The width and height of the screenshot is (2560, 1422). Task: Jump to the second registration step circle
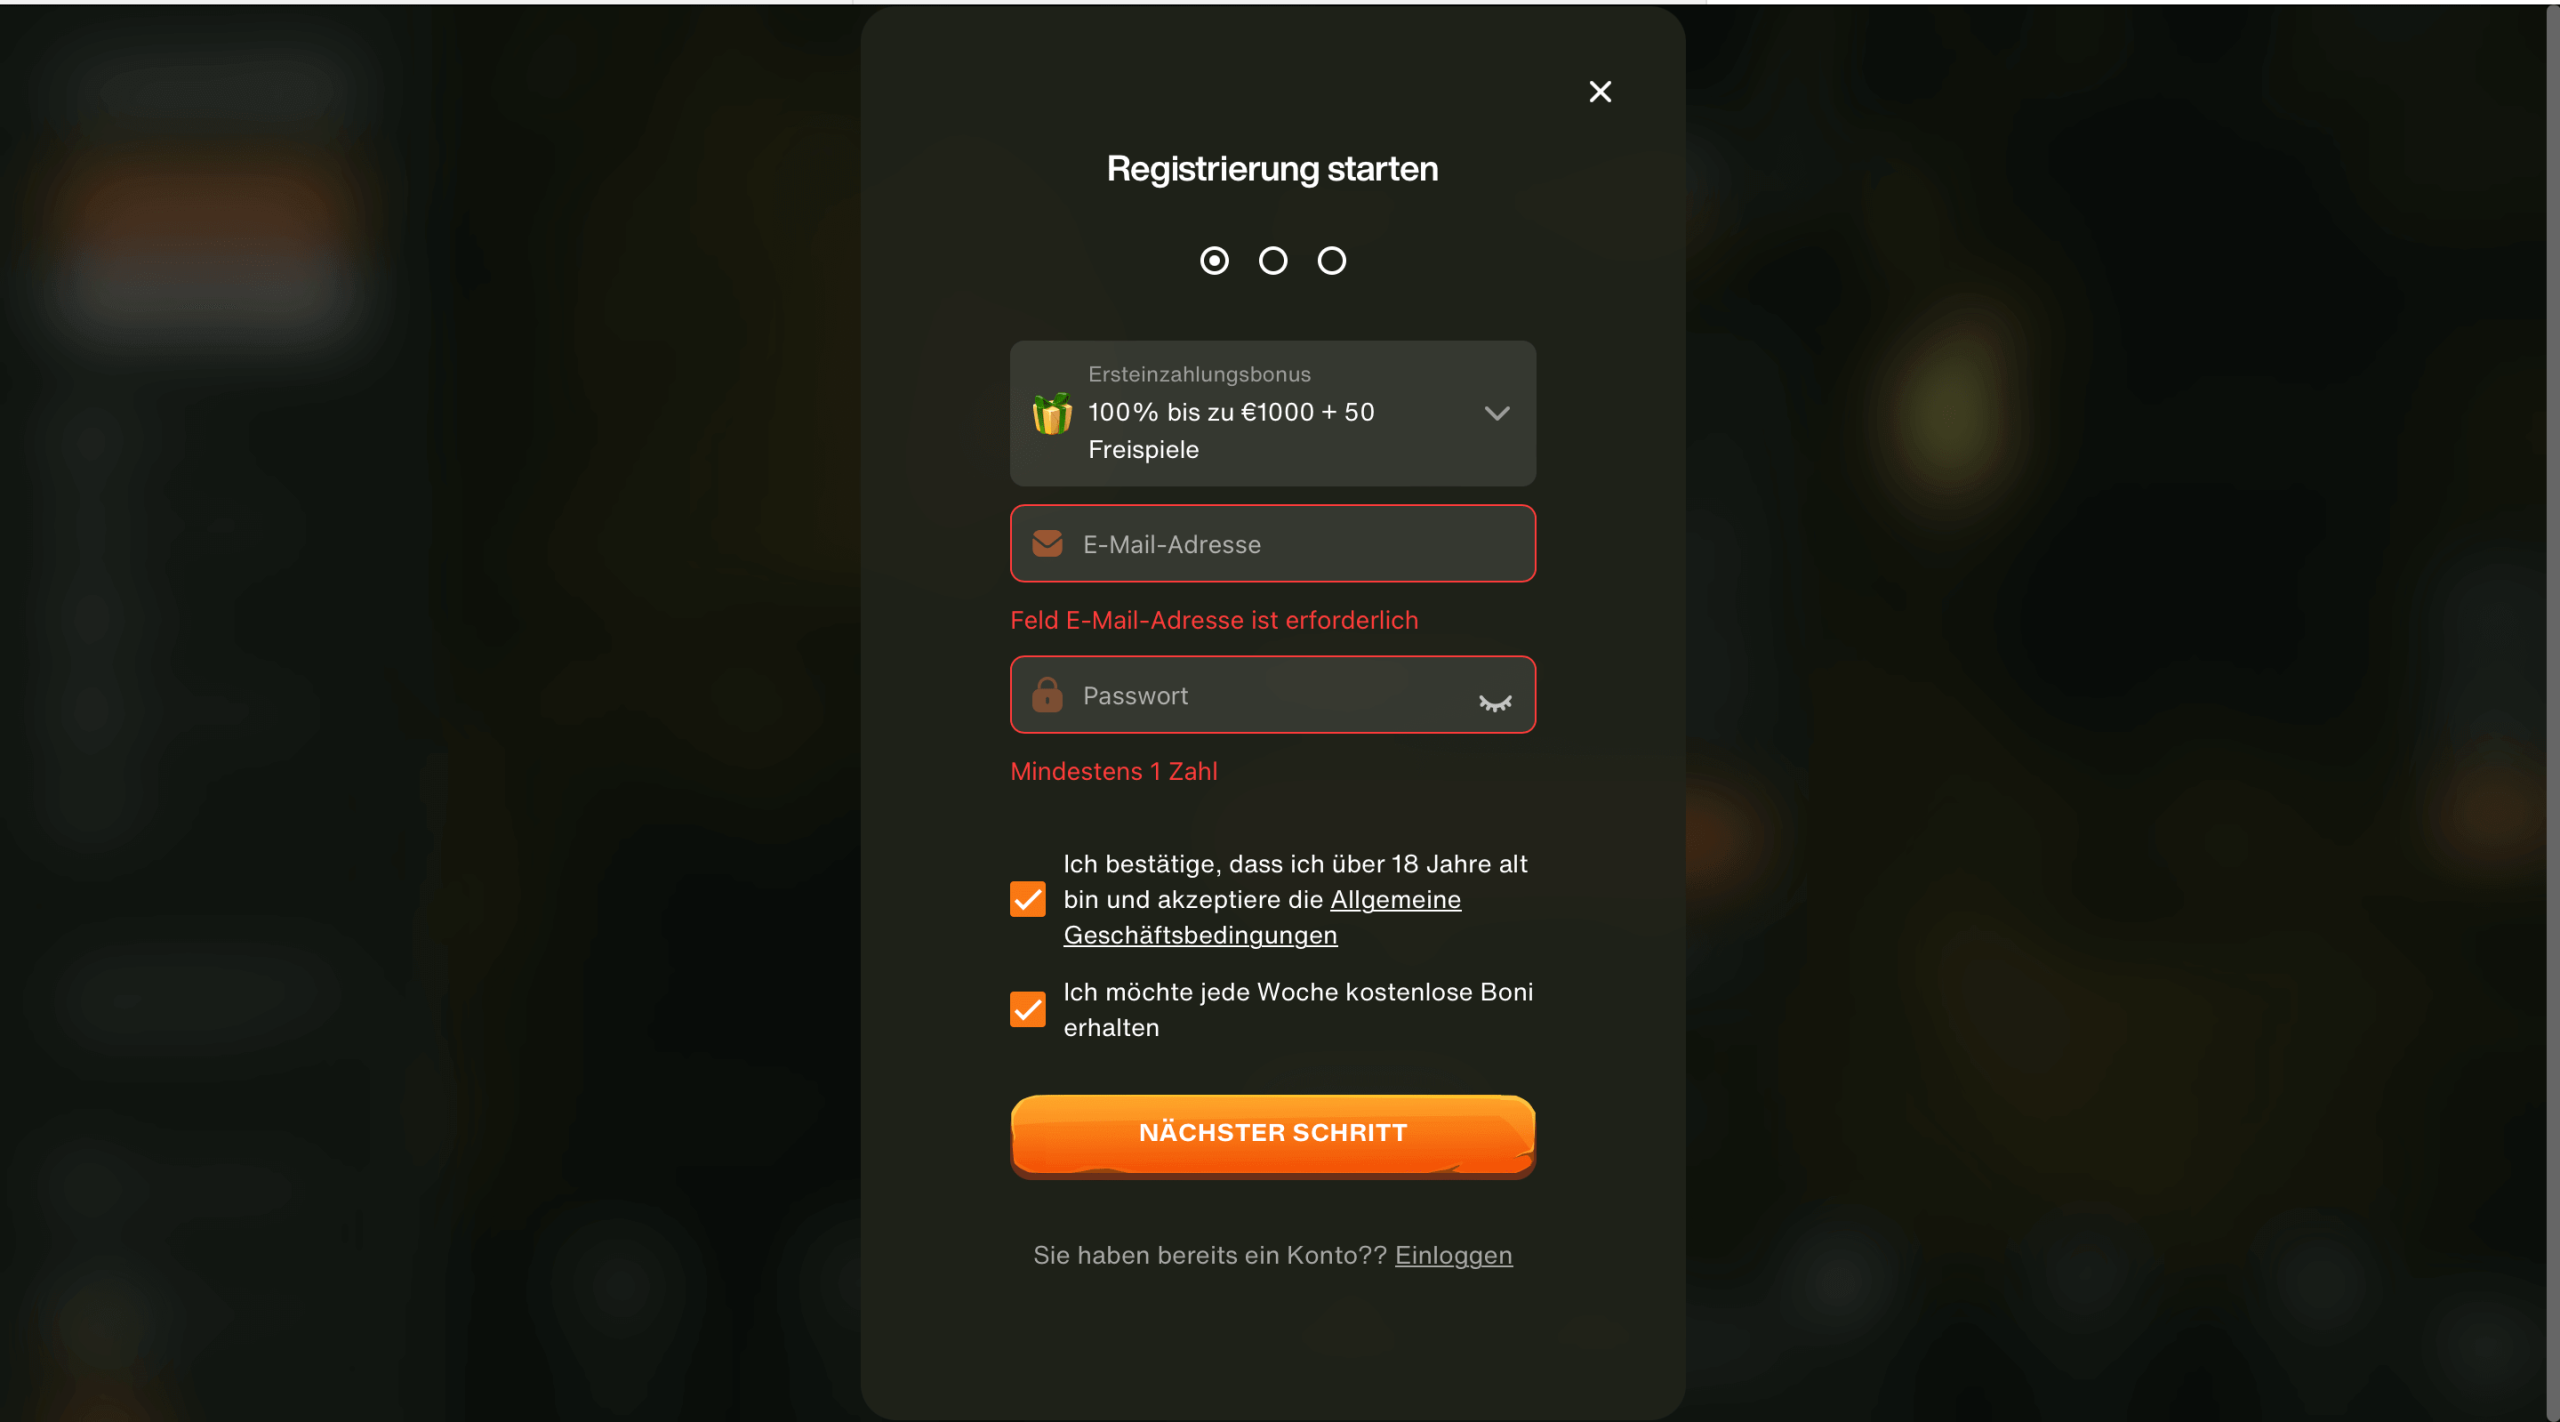pos(1273,261)
